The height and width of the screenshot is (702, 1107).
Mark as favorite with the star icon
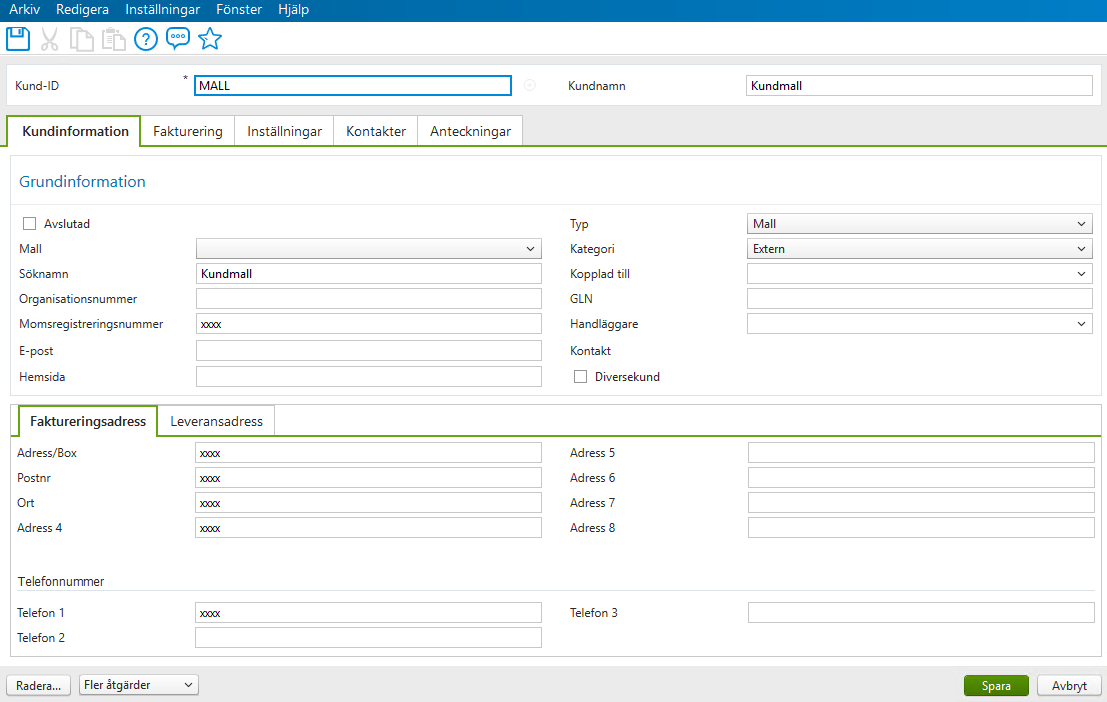pyautogui.click(x=210, y=38)
